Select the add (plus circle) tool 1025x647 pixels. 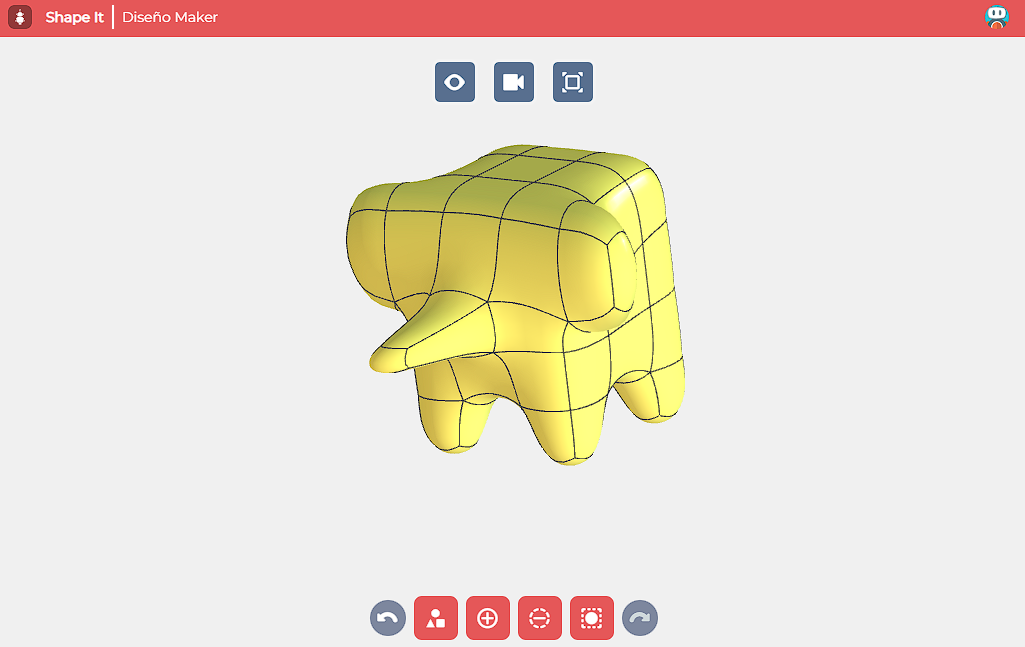click(488, 618)
